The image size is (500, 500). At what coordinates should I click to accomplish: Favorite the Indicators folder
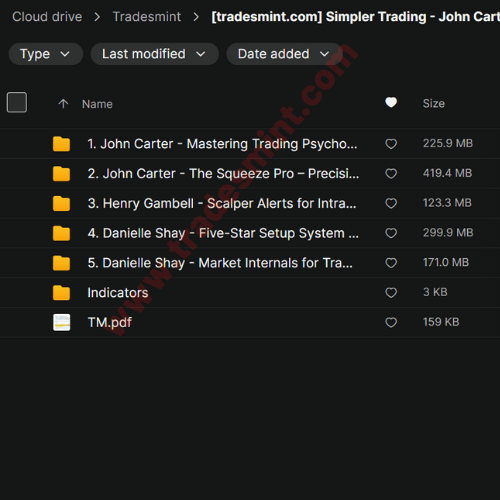[391, 292]
